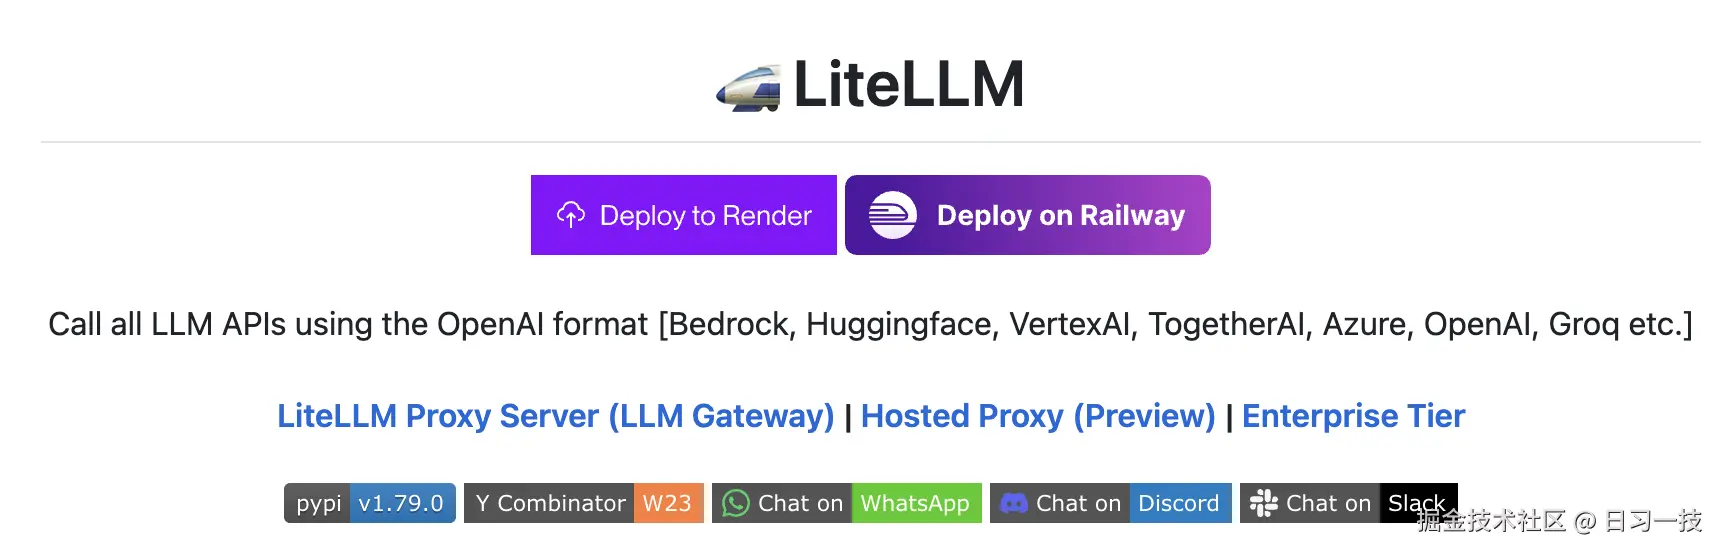Click the blue Discord badge label

(x=1179, y=503)
